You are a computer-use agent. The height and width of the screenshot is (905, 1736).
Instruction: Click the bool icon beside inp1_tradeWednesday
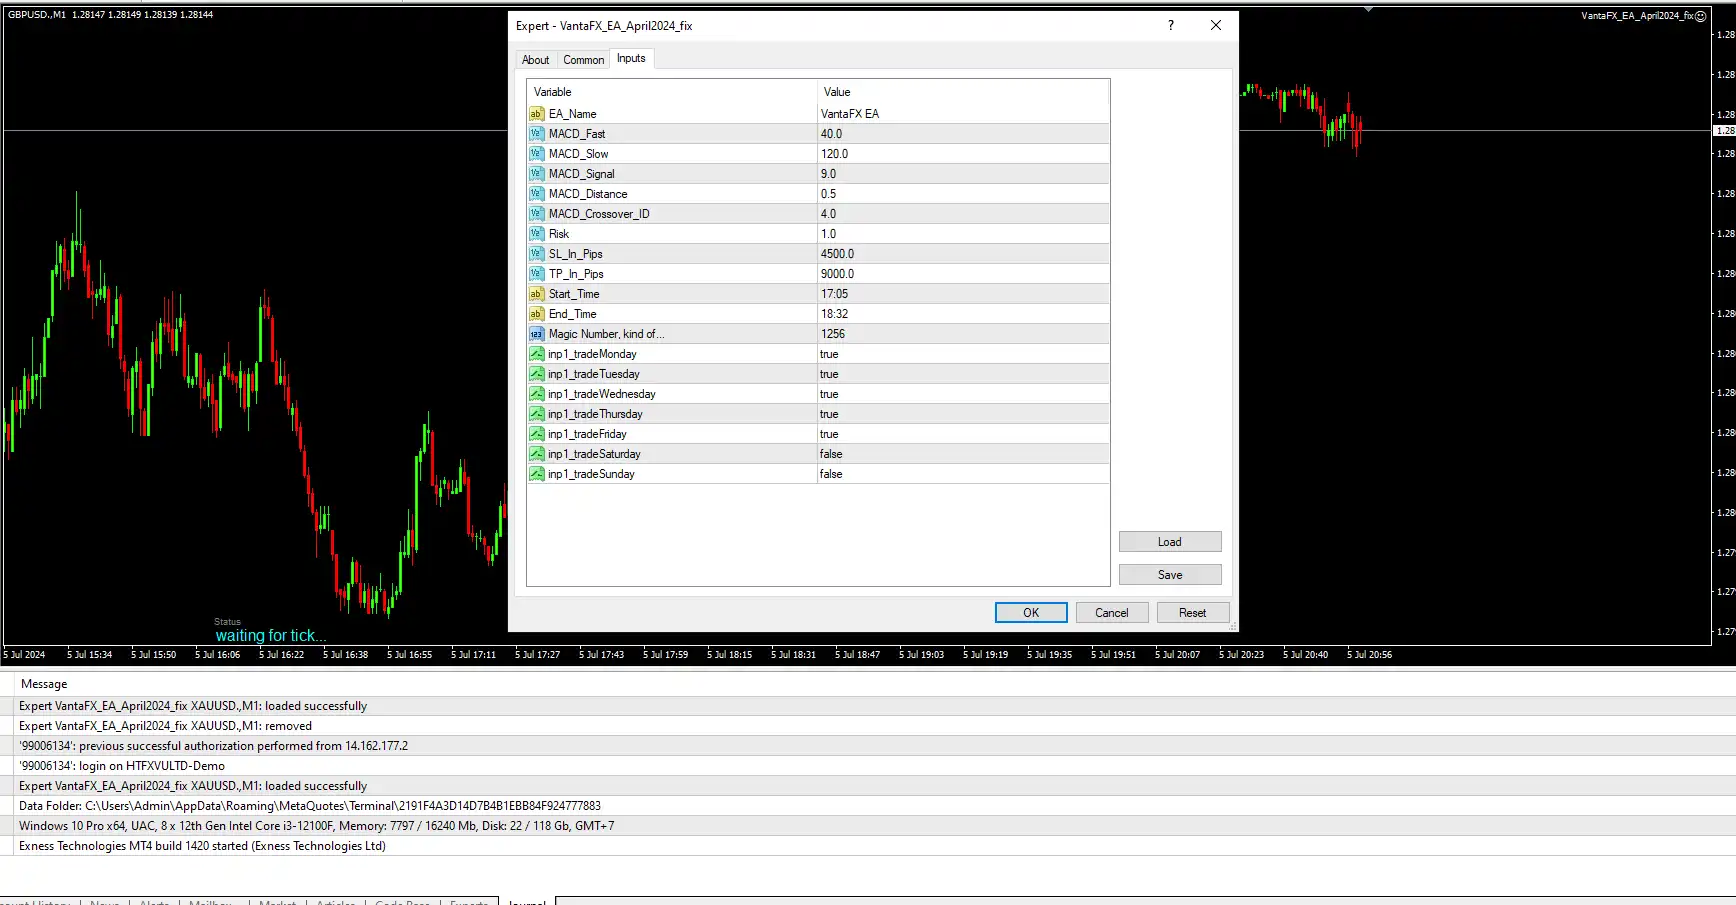[x=537, y=394]
